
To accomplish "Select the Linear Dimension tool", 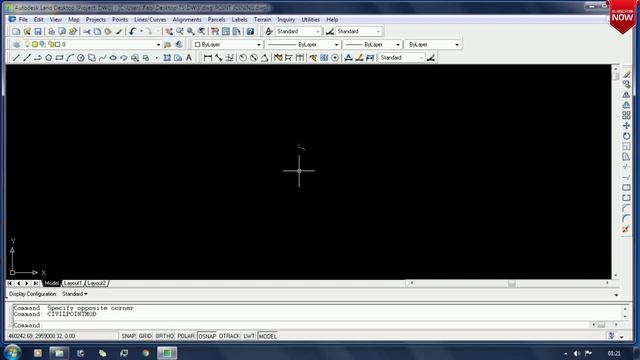I will point(208,58).
